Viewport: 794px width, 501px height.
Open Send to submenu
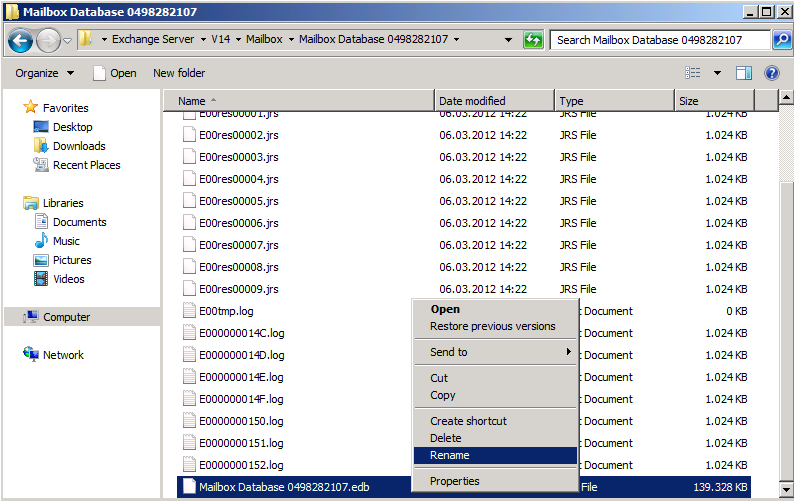pyautogui.click(x=449, y=352)
